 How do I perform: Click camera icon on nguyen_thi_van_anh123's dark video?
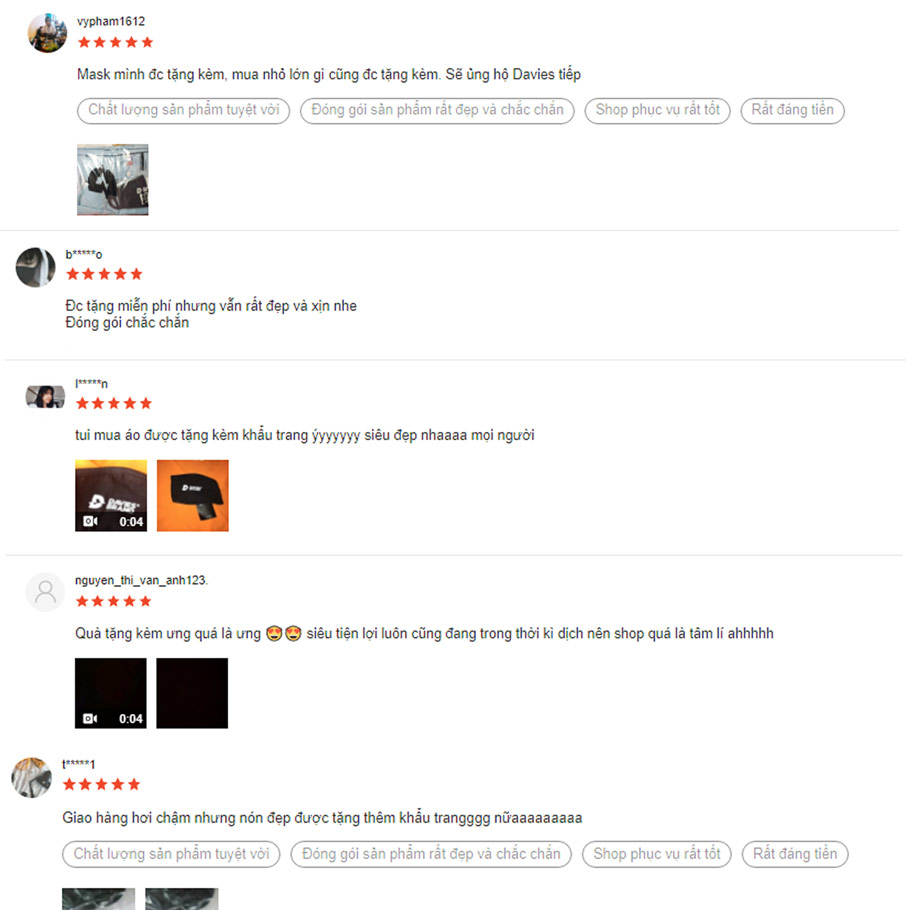90,718
